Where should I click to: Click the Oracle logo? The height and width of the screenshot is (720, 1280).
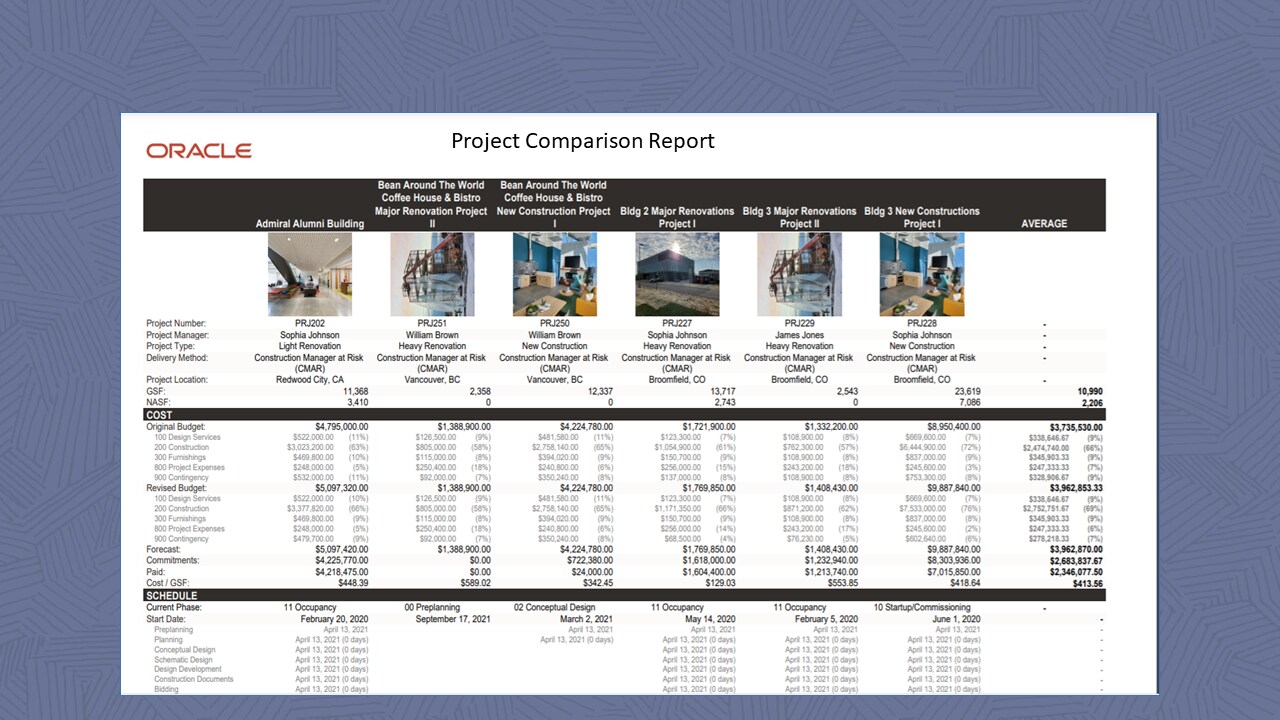click(x=199, y=151)
